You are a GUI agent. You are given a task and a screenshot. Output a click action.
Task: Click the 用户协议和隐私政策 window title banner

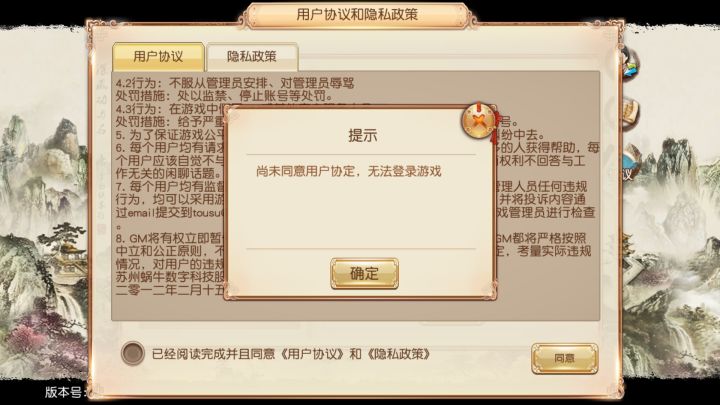tap(357, 15)
